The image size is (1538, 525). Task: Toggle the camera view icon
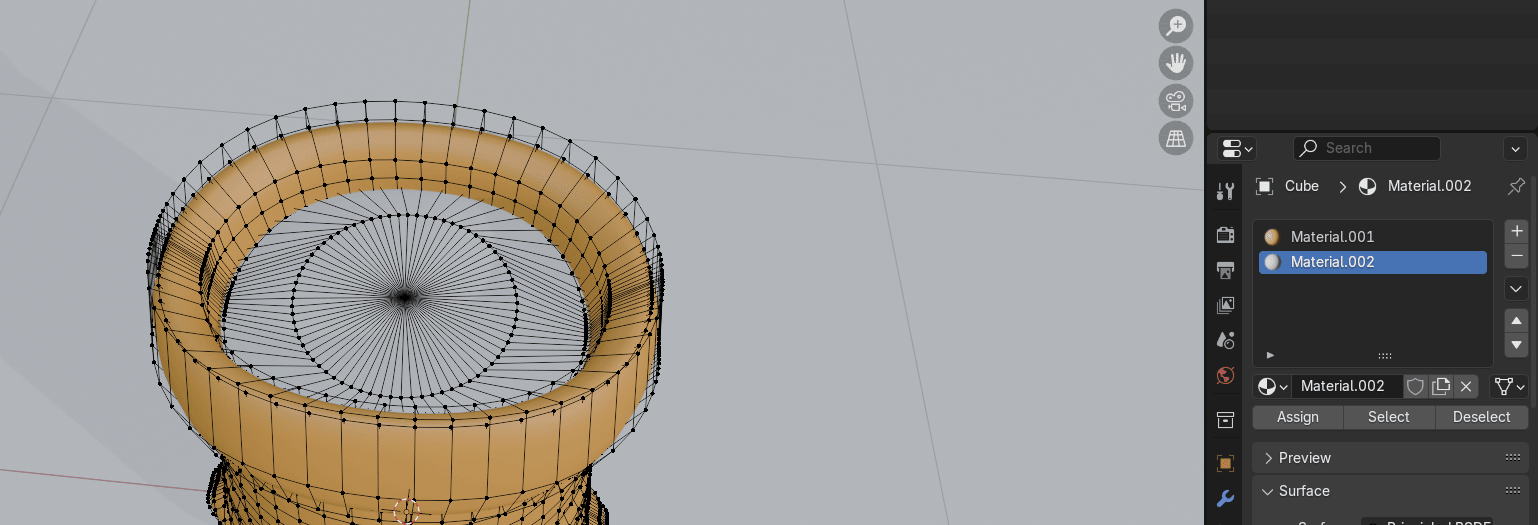click(1176, 100)
